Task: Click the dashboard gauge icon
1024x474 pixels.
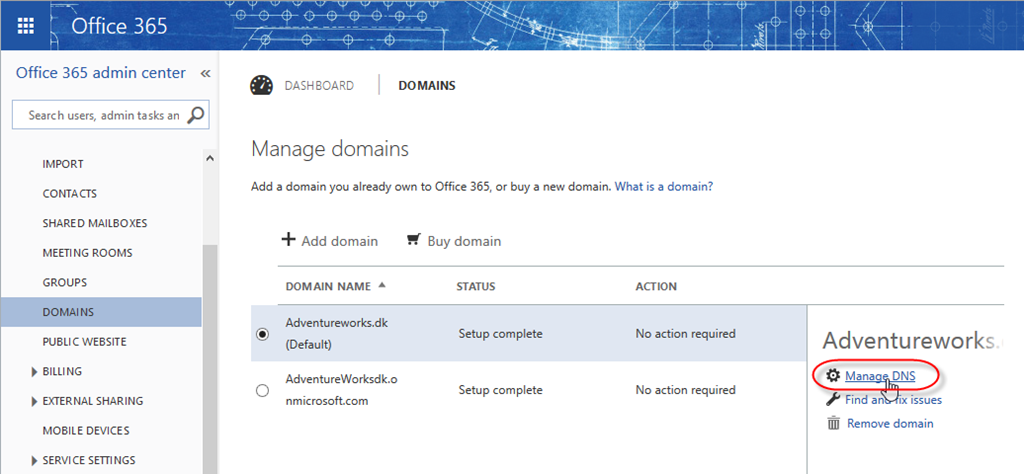Action: (x=261, y=86)
